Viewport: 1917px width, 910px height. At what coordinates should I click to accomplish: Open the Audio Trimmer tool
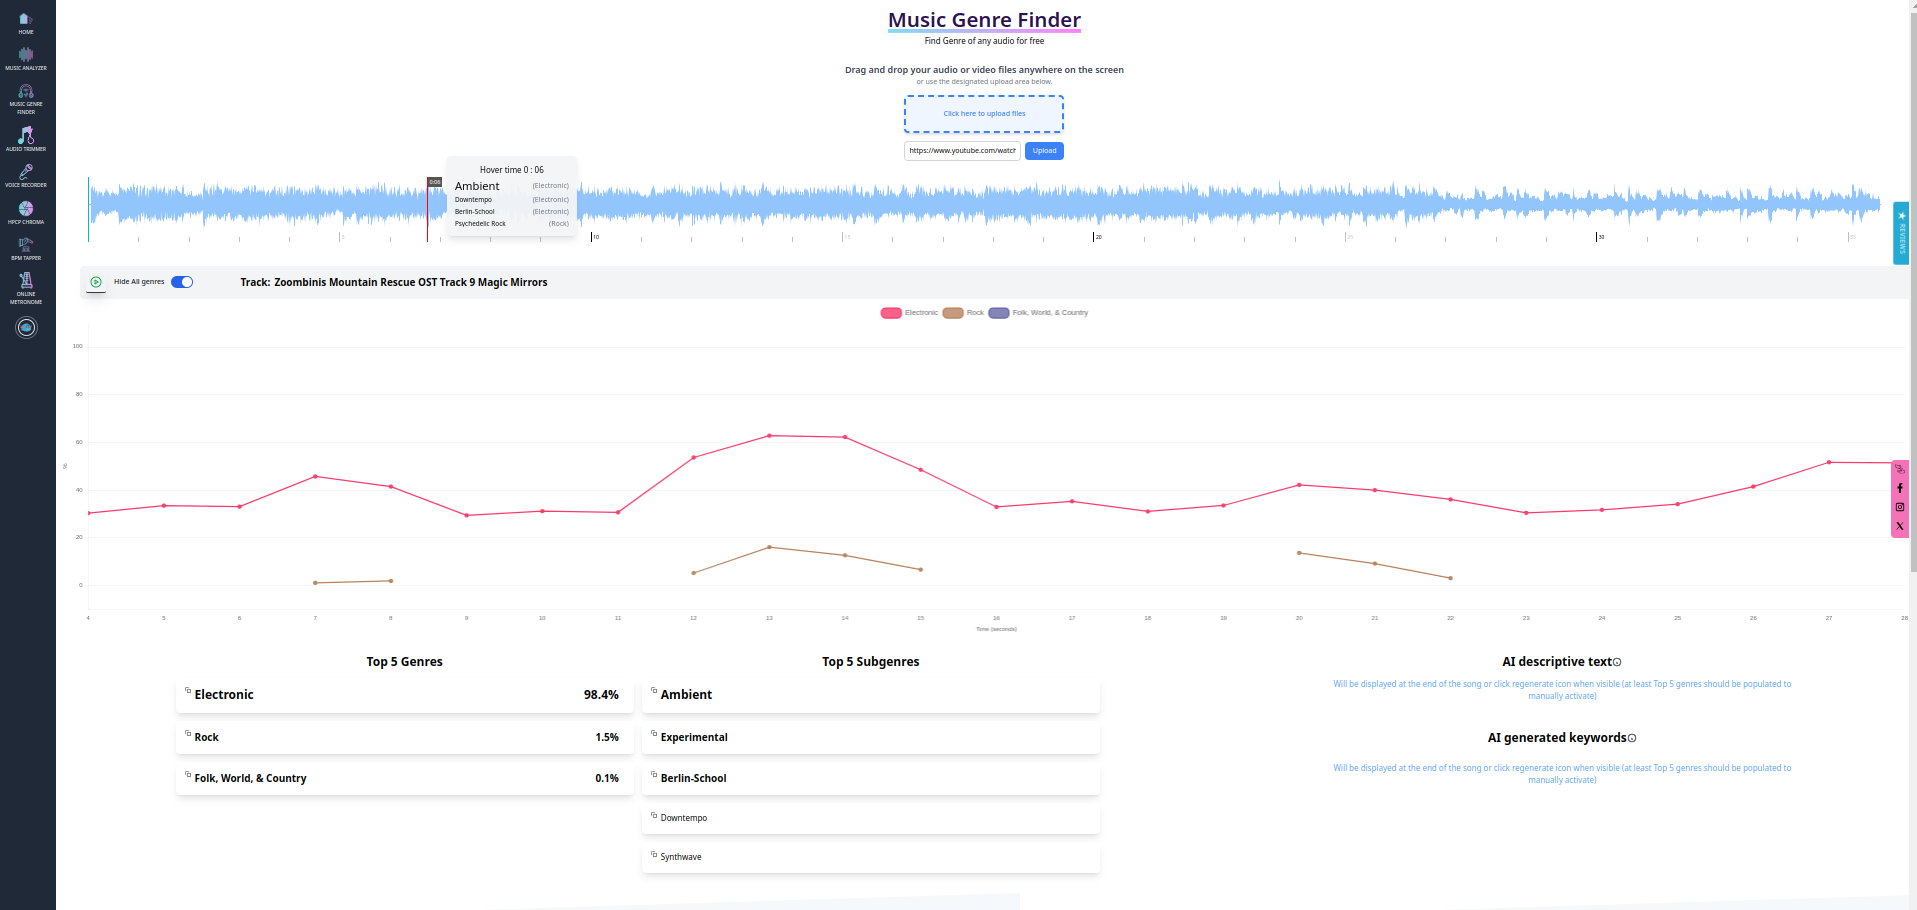pyautogui.click(x=26, y=138)
